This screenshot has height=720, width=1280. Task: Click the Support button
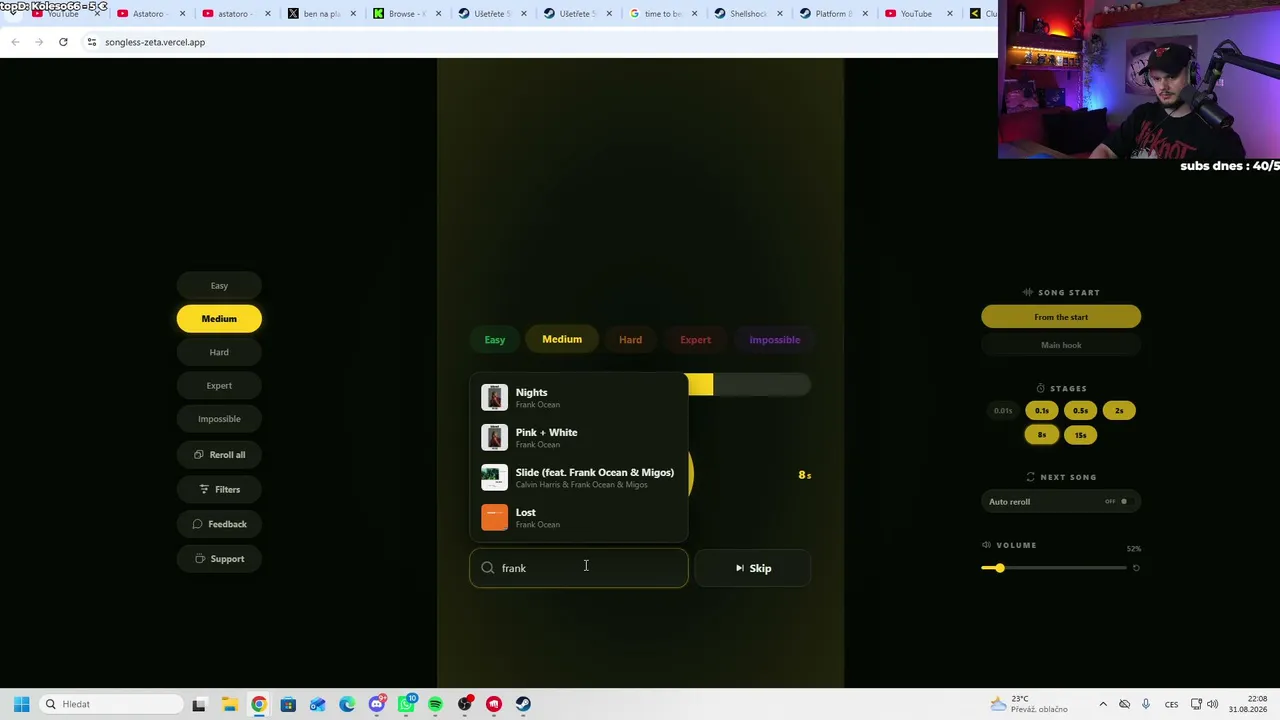pos(219,559)
